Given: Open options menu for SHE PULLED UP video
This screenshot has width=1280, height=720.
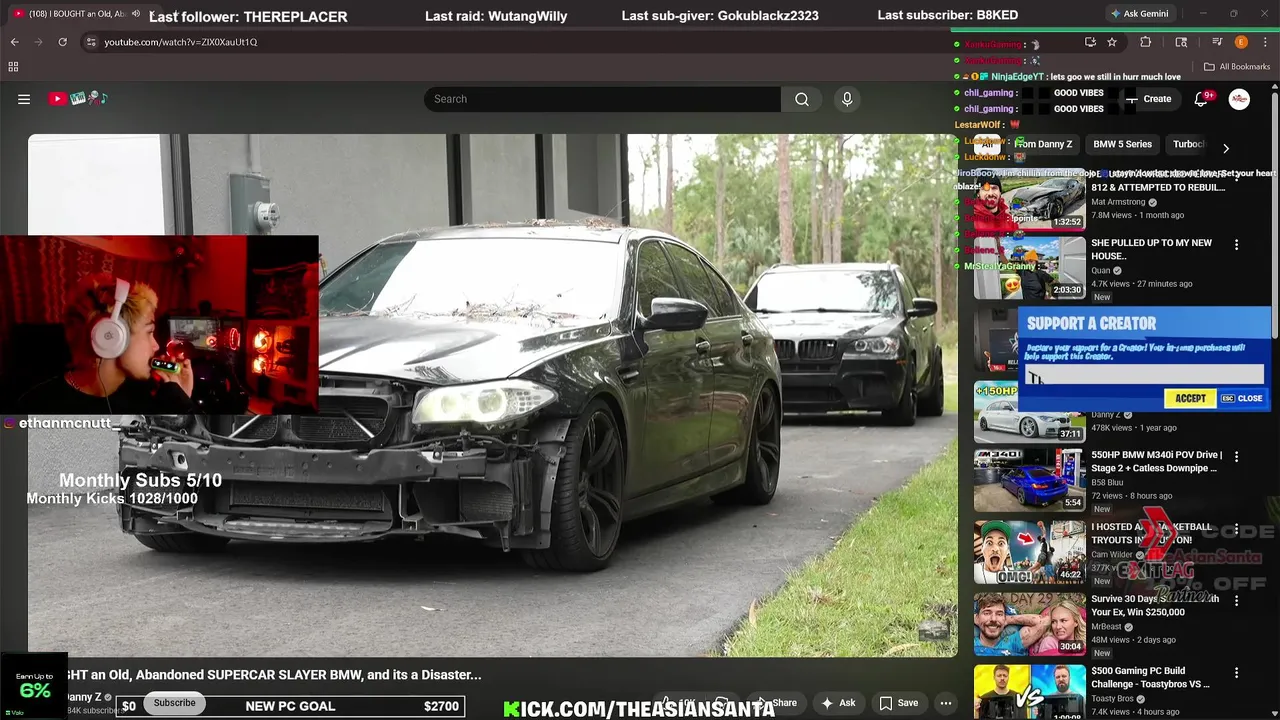Looking at the screenshot, I should [x=1236, y=245].
